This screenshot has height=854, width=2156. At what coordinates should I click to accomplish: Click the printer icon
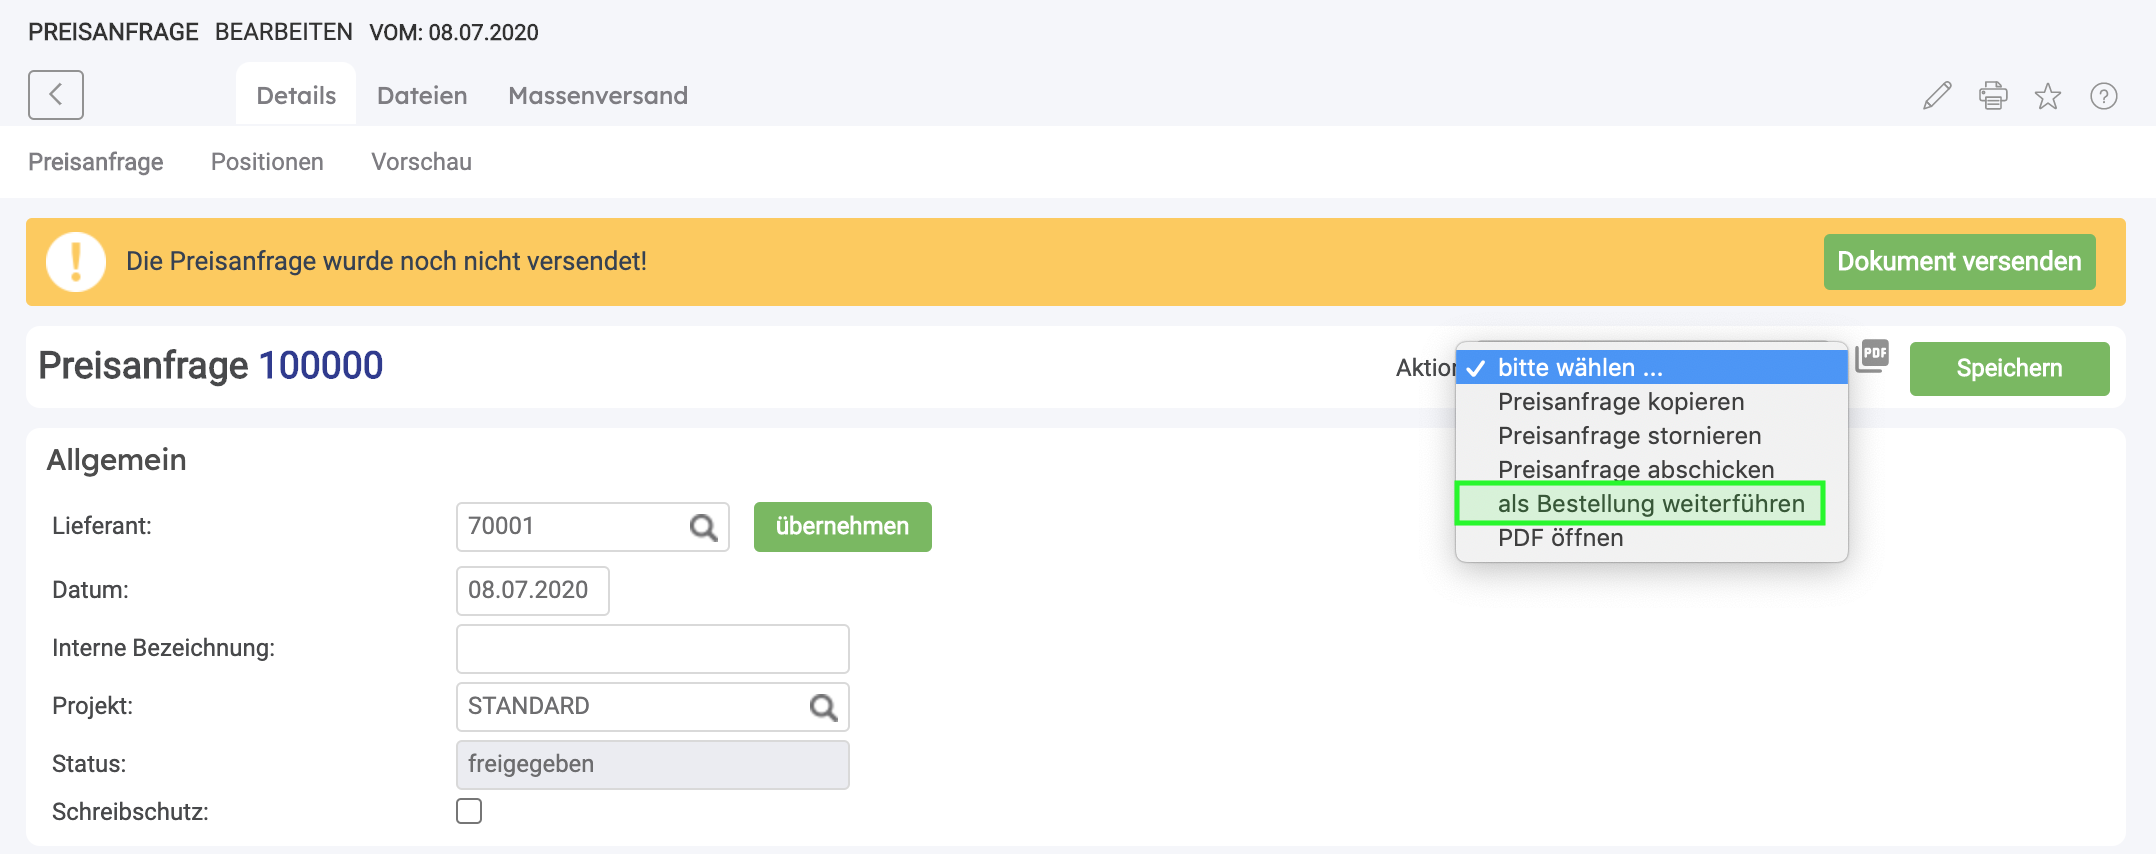(1992, 96)
